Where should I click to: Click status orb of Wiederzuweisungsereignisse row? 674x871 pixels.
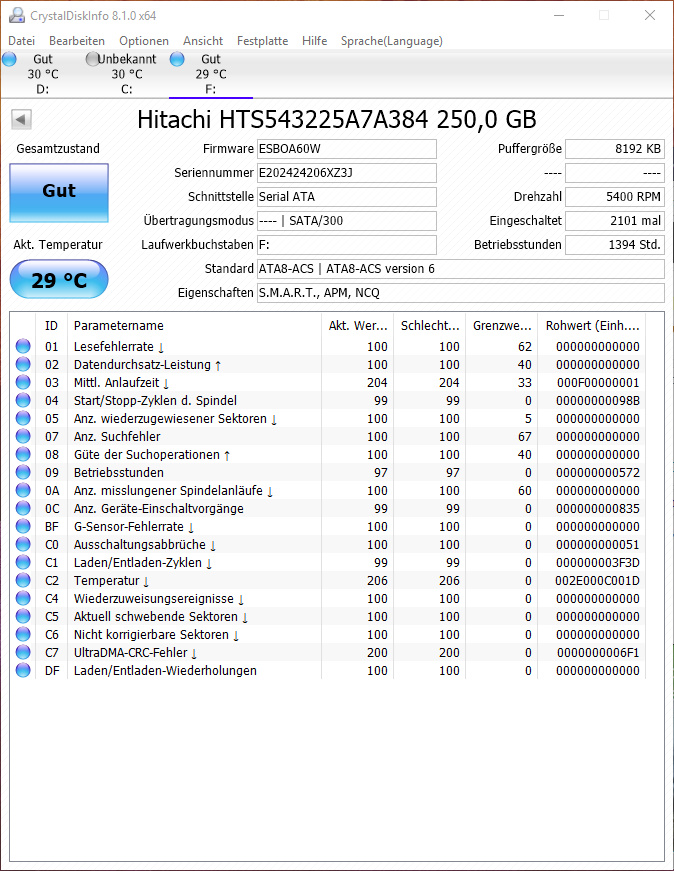(x=23, y=598)
